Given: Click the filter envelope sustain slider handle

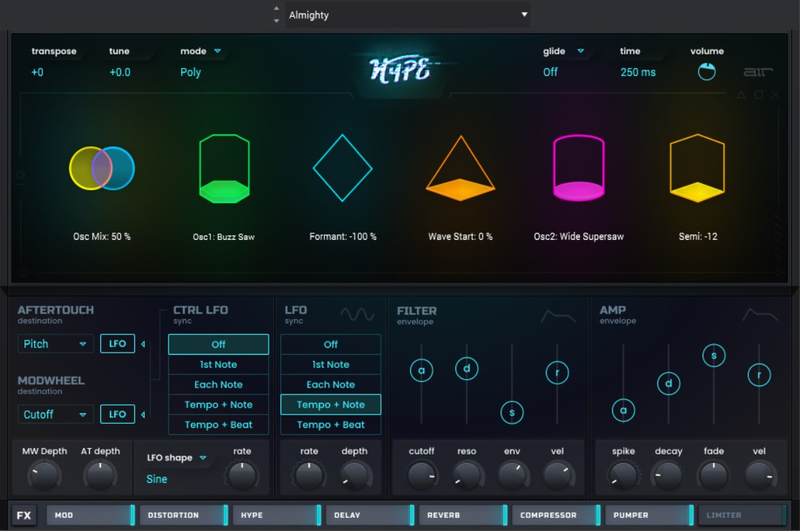Looking at the screenshot, I should [513, 412].
